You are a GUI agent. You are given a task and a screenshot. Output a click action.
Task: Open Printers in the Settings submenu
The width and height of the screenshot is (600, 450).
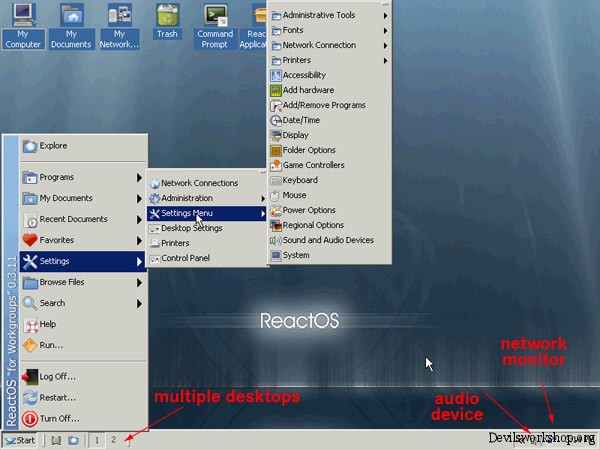coord(207,243)
